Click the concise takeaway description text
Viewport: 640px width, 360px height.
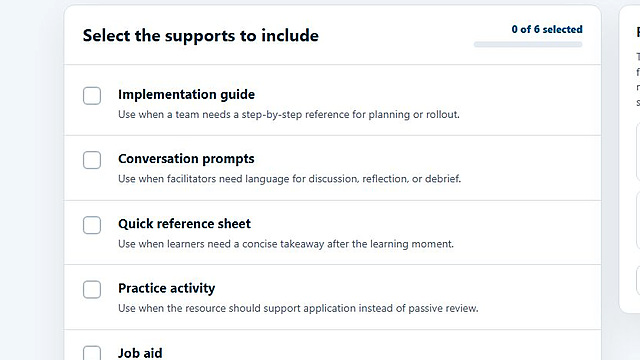pyautogui.click(x=286, y=244)
